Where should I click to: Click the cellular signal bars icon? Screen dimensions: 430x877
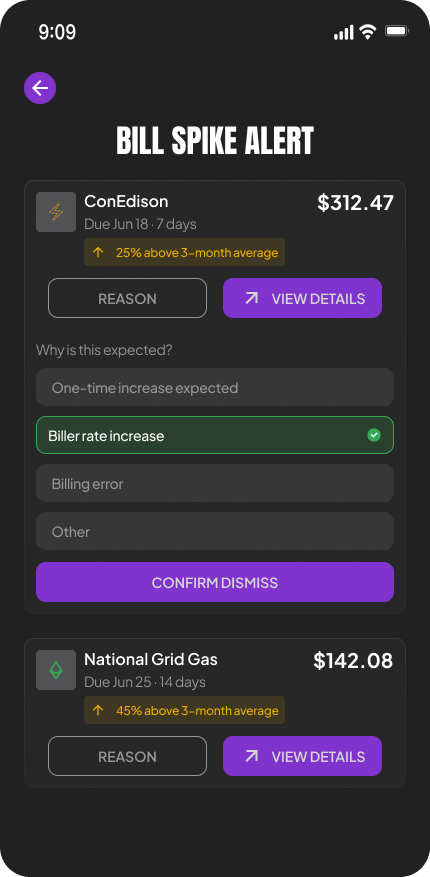(x=343, y=32)
